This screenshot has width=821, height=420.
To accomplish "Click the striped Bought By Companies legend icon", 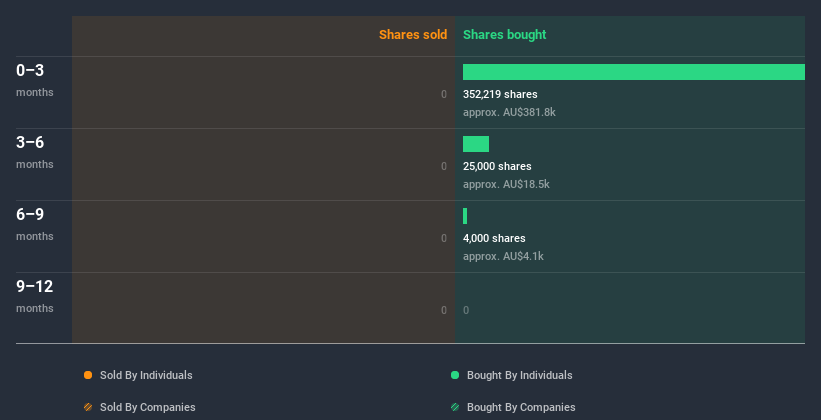I will coord(455,407).
